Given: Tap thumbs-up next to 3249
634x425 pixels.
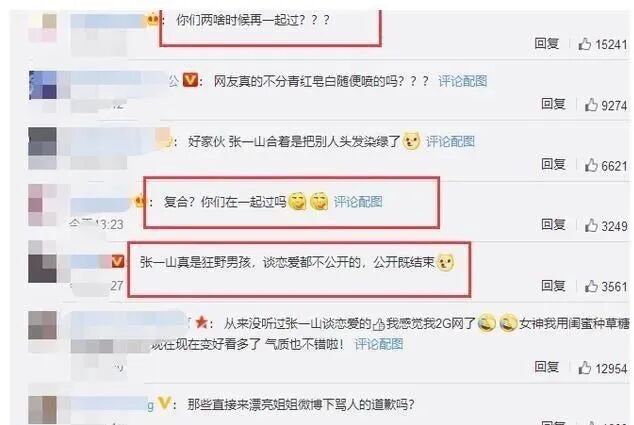Looking at the screenshot, I should (591, 225).
